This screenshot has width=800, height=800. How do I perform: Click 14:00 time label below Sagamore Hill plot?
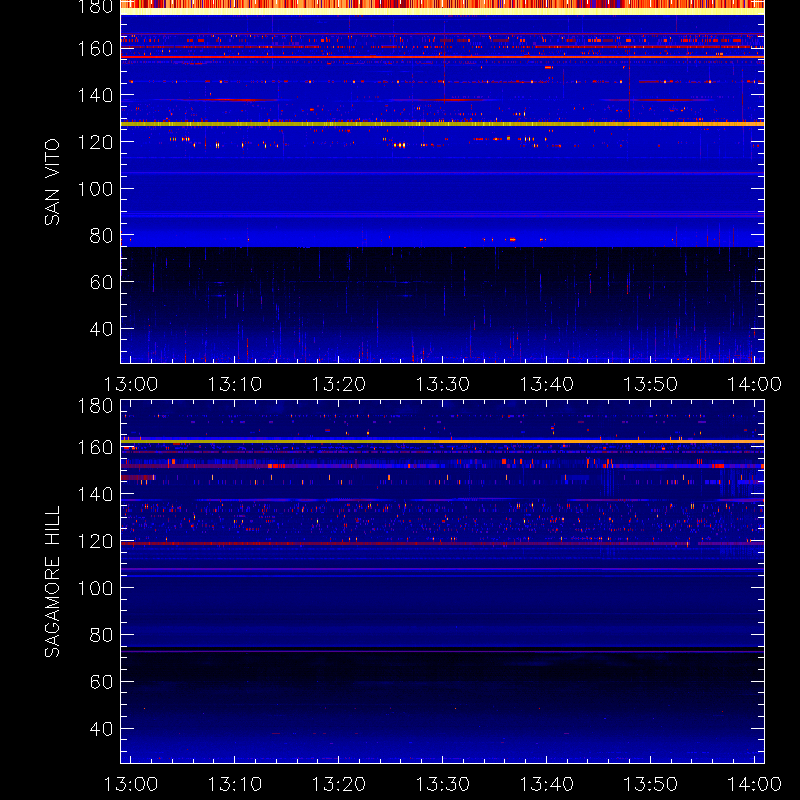tap(755, 784)
